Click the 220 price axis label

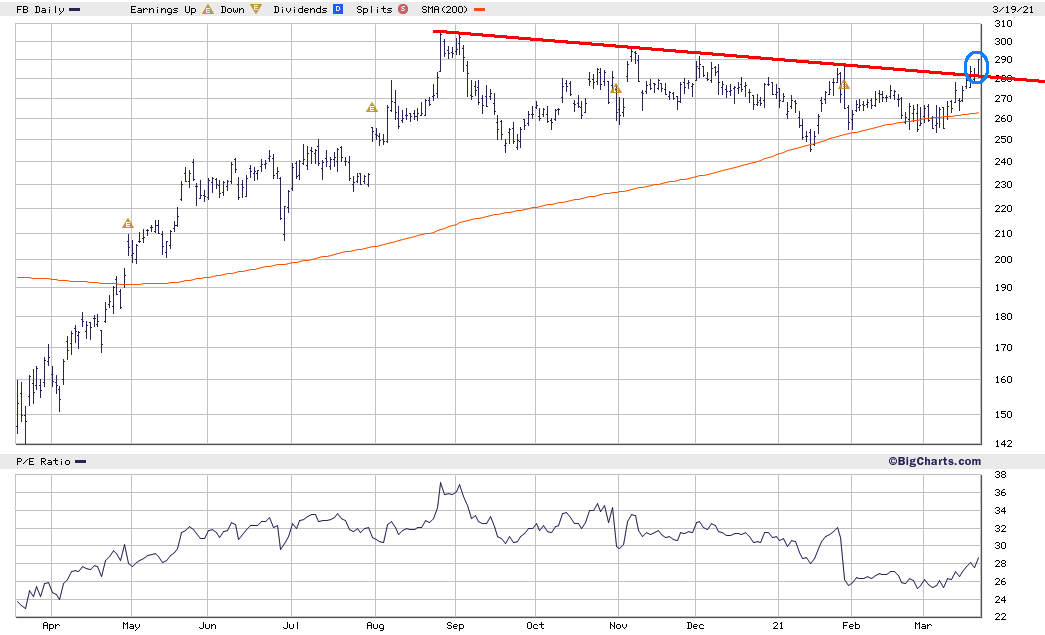tap(1003, 209)
